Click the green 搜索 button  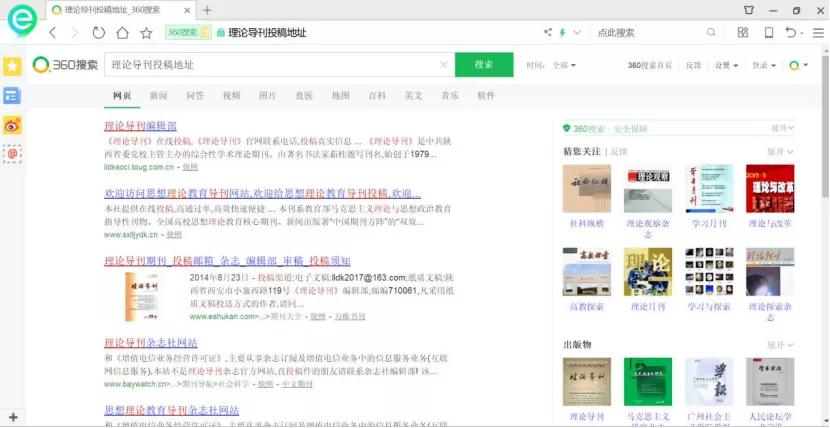point(484,65)
